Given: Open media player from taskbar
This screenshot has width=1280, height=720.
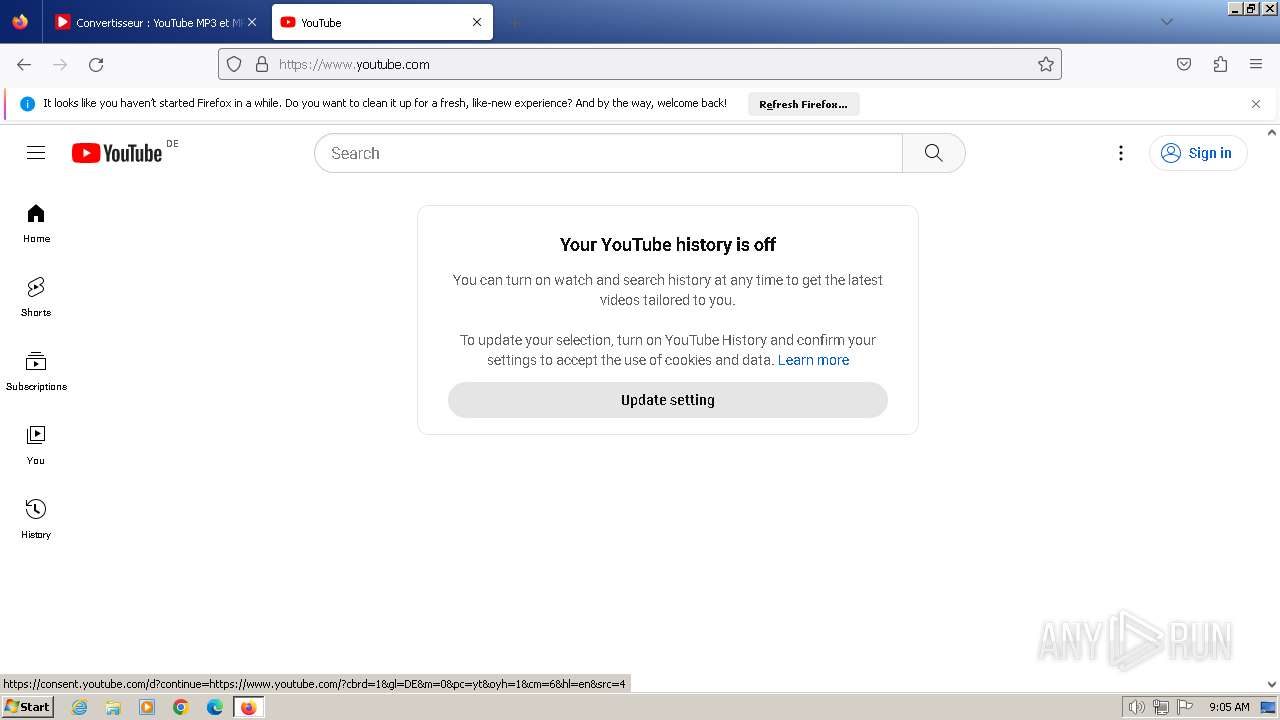Looking at the screenshot, I should pos(147,707).
